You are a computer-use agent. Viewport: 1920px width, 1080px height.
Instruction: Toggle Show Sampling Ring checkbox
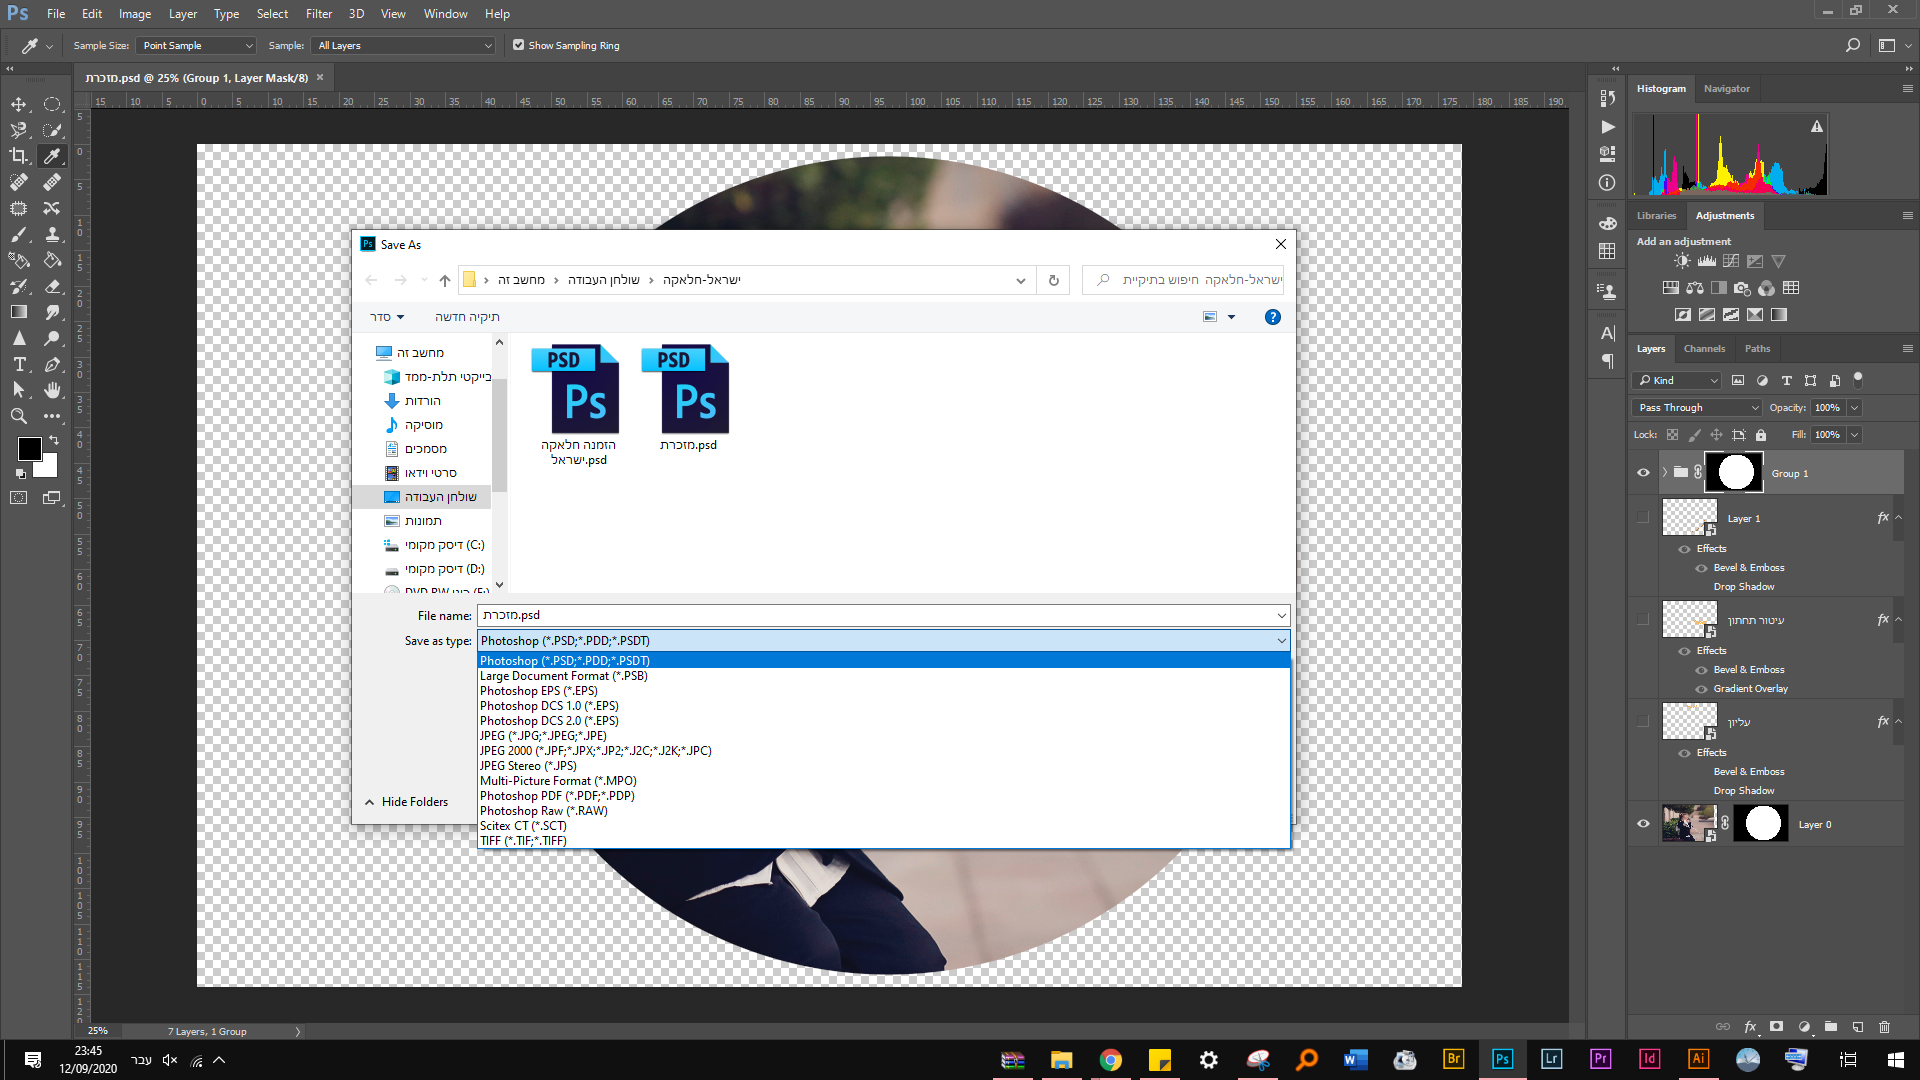click(518, 45)
